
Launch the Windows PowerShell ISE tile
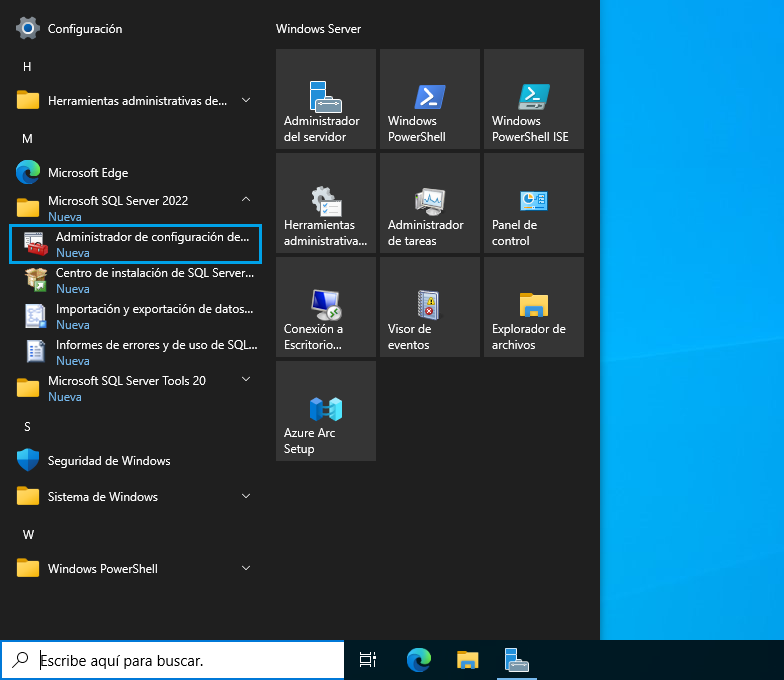coord(534,100)
